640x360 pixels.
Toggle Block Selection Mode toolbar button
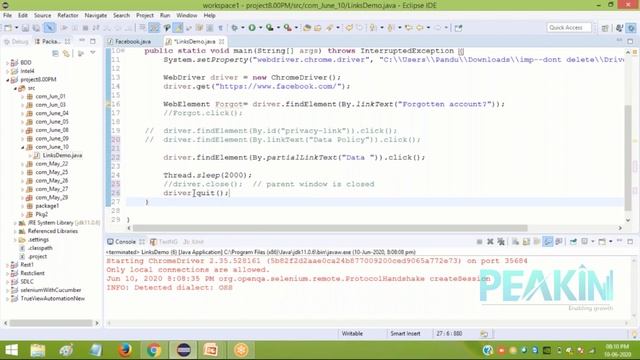pyautogui.click(x=210, y=28)
